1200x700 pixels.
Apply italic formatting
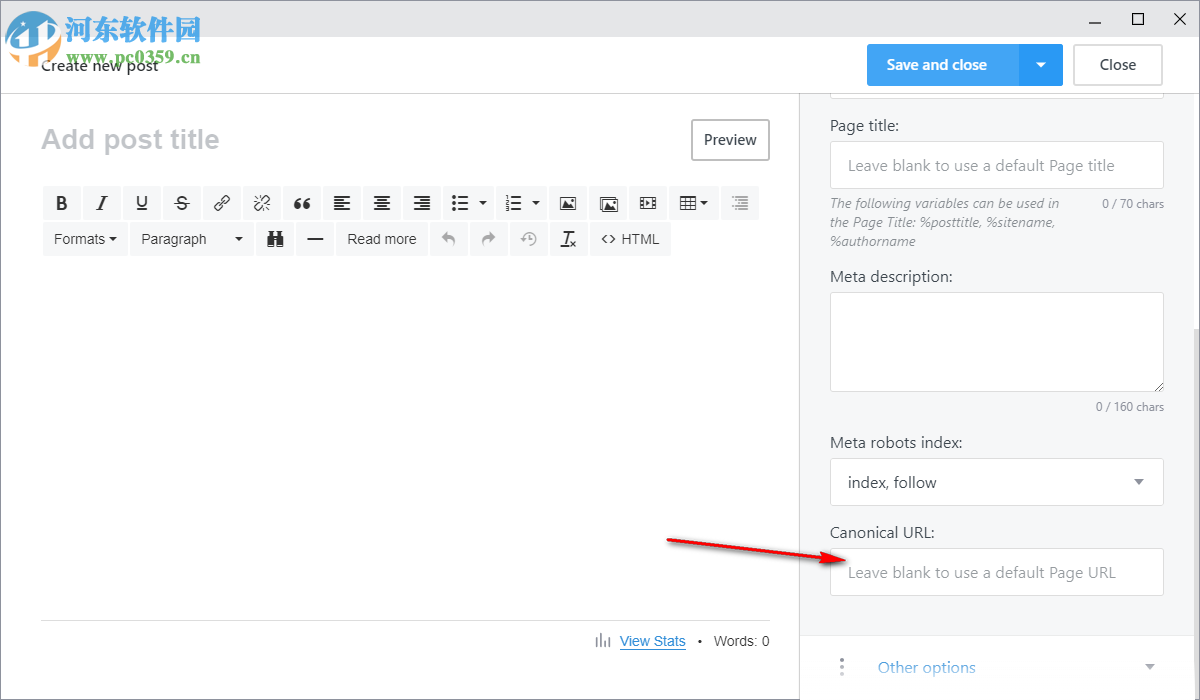pos(102,203)
